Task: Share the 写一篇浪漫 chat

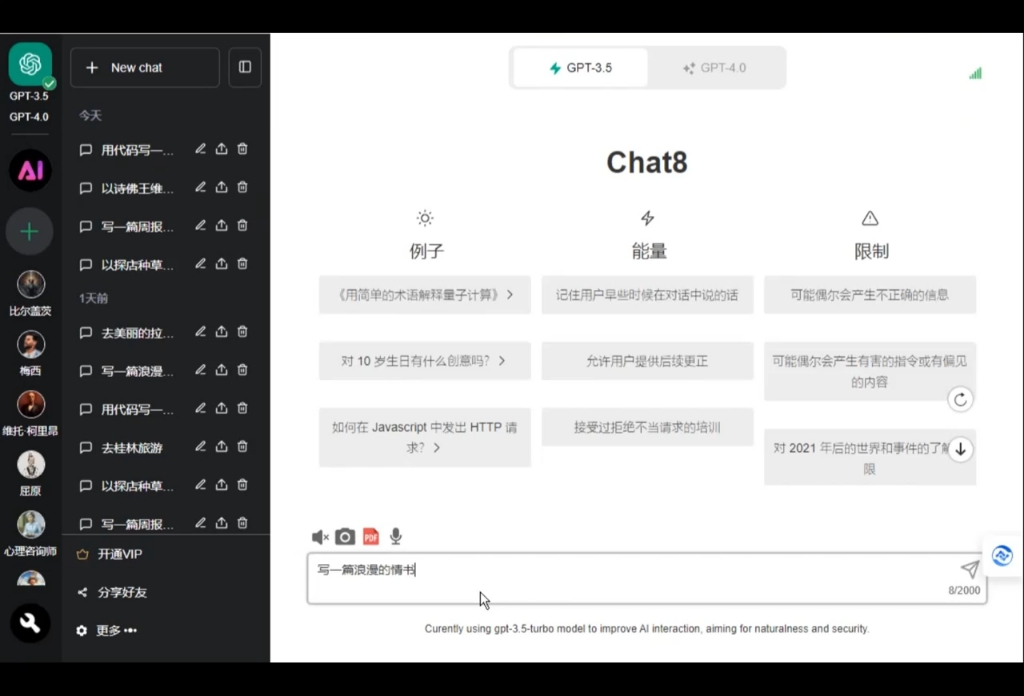Action: point(221,370)
